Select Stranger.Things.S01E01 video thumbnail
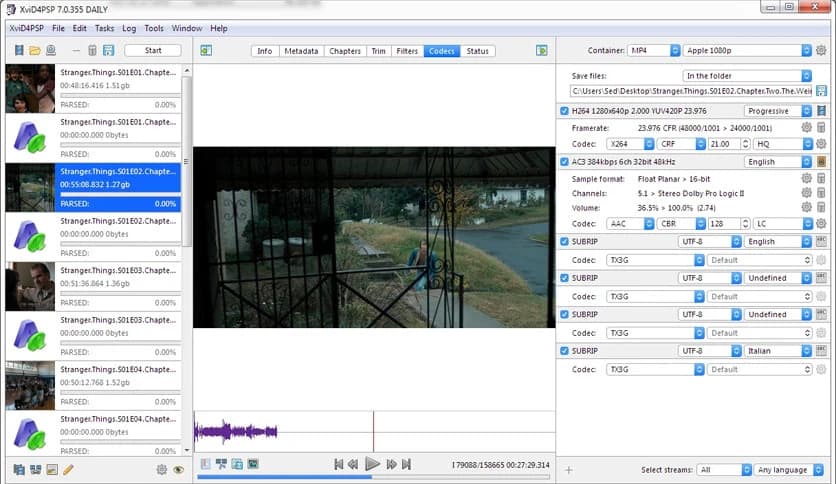Viewport: 836px width, 484px height. 30,88
